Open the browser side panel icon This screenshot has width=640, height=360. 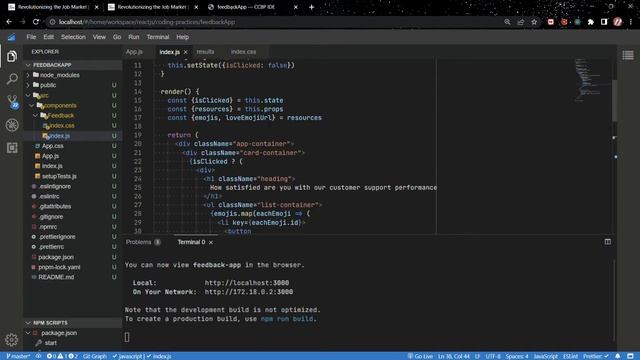604,22
